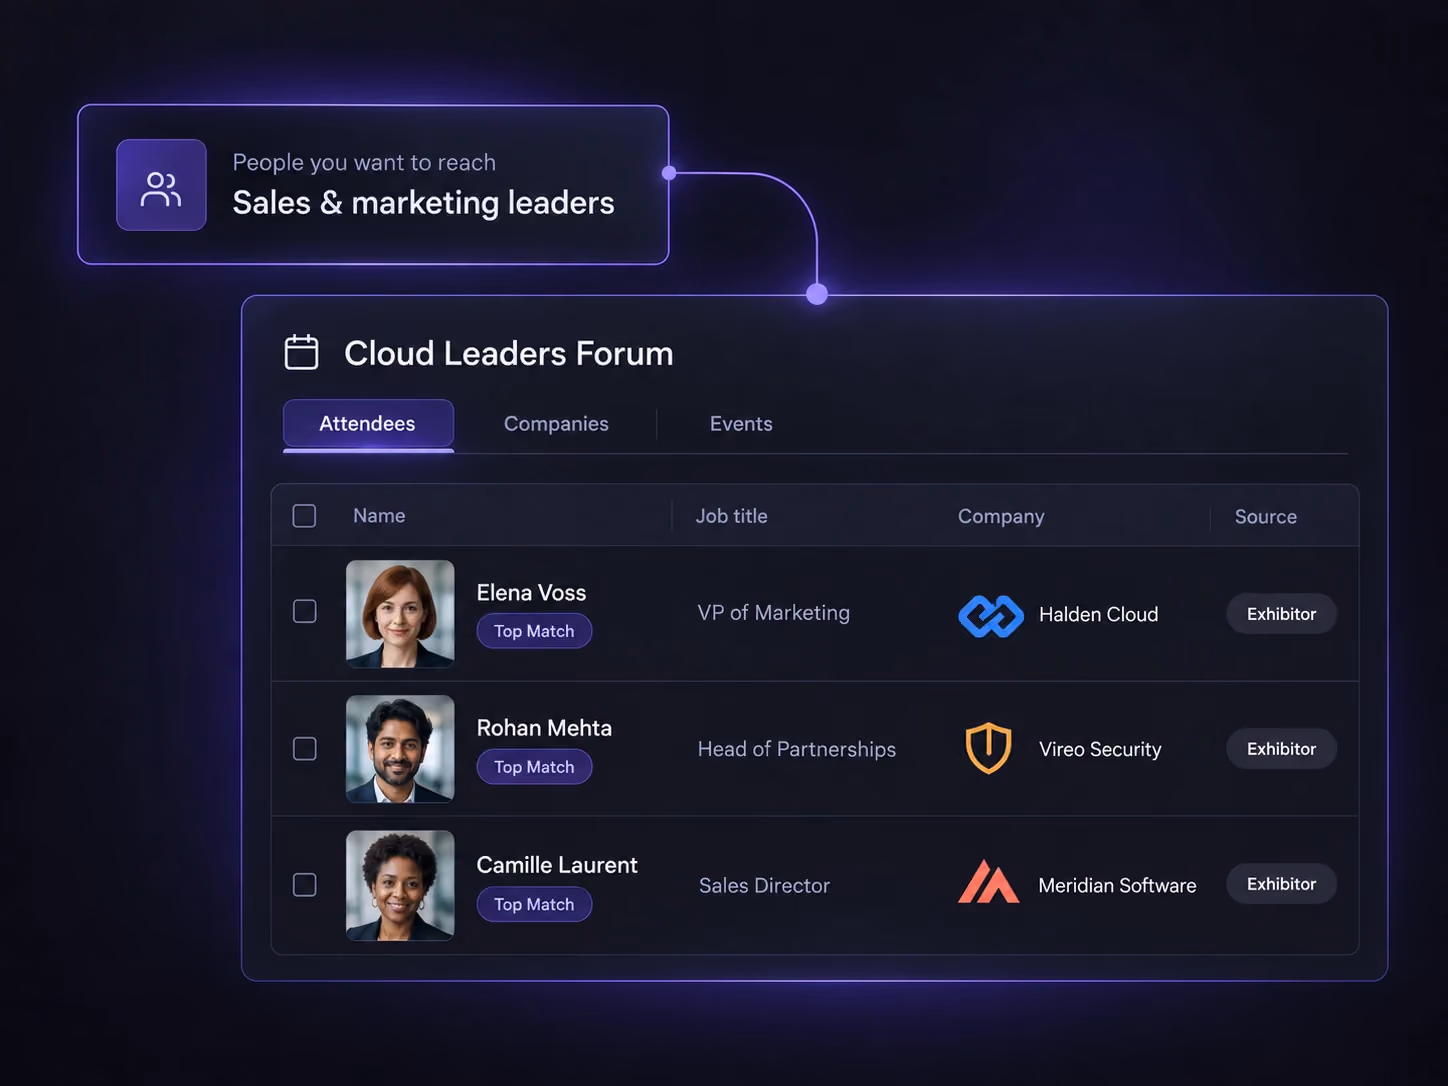This screenshot has height=1086, width=1448.
Task: Click the VP of Marketing job title
Action: (x=774, y=613)
